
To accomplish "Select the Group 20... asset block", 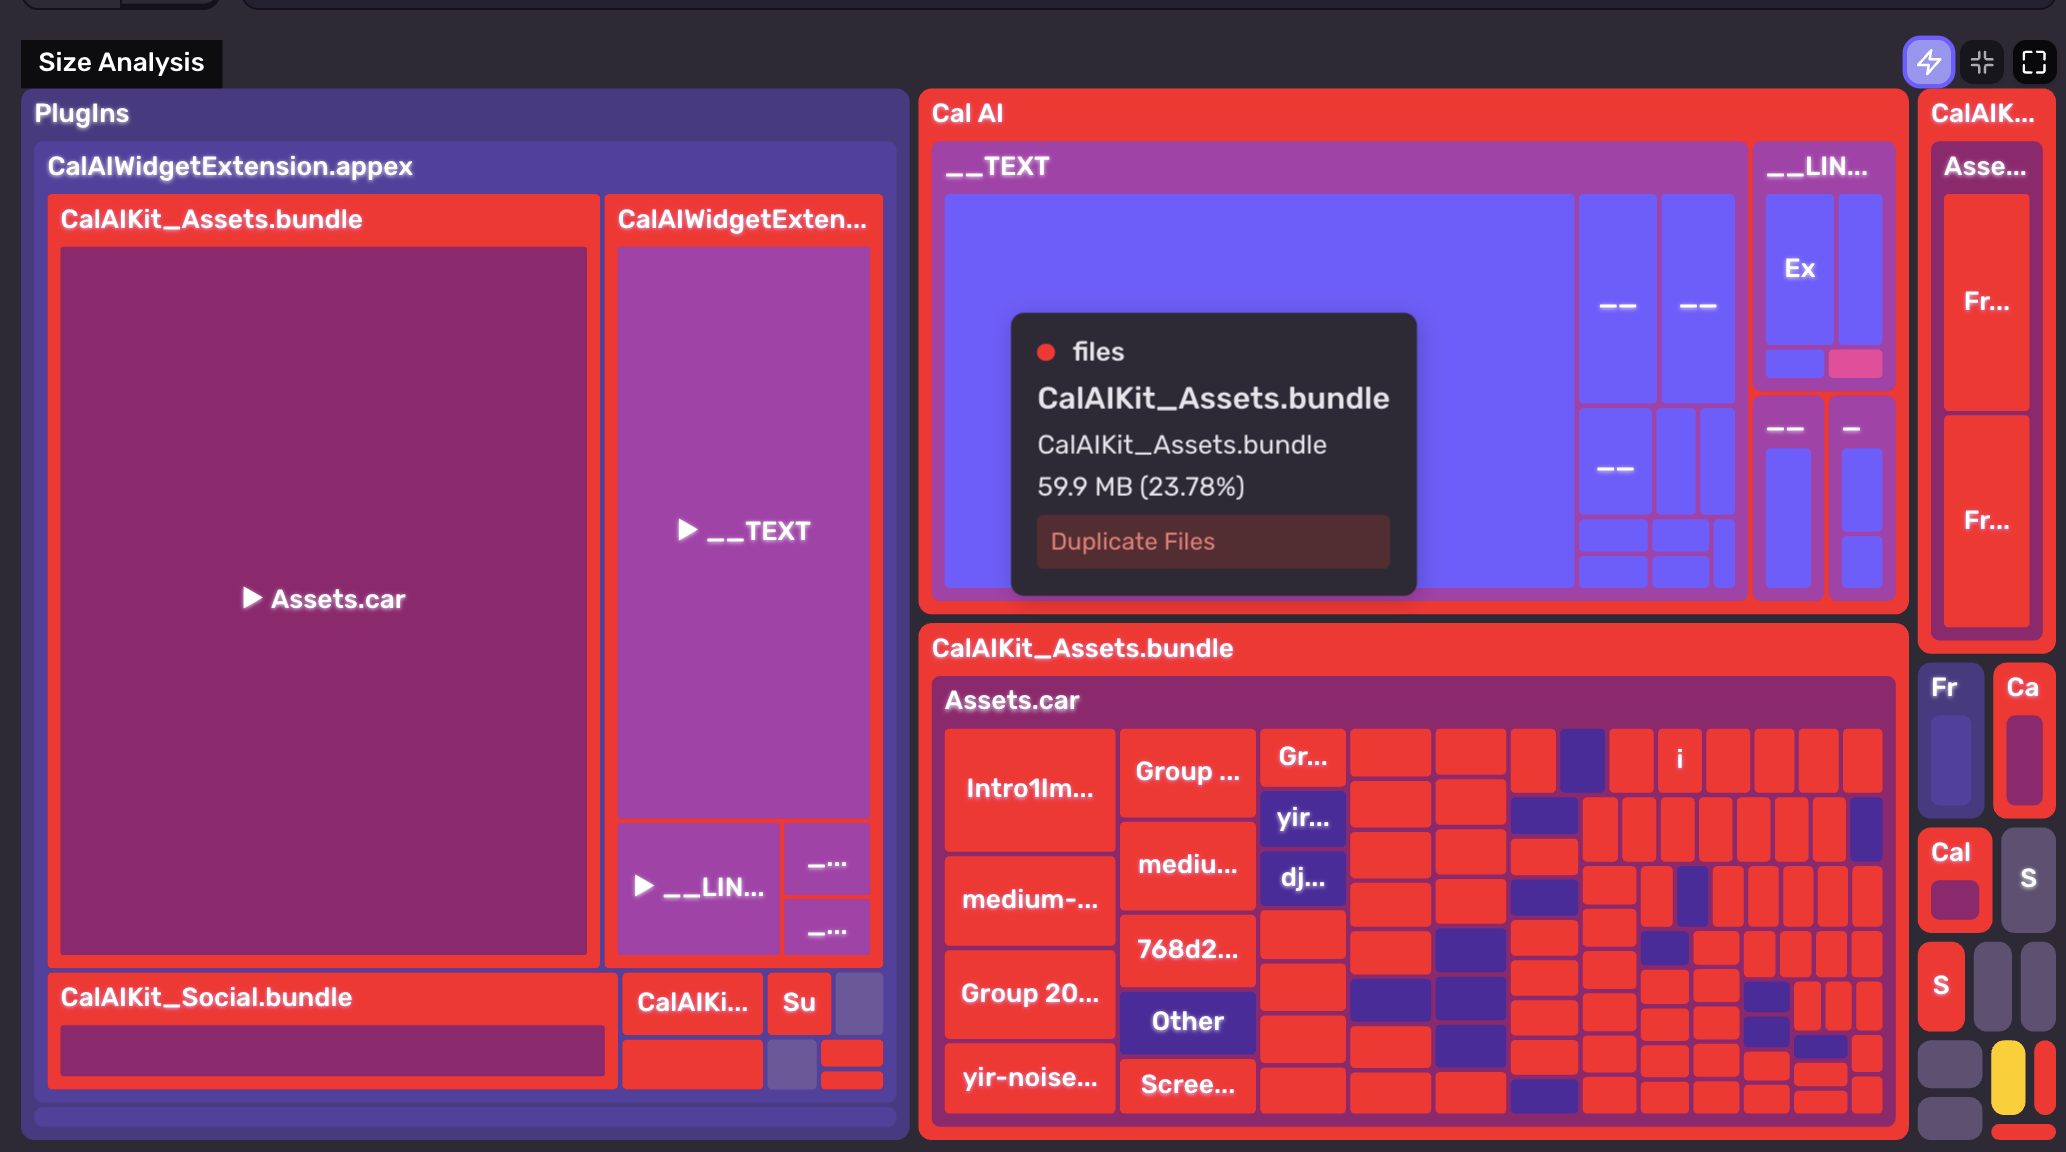I will coord(1029,993).
